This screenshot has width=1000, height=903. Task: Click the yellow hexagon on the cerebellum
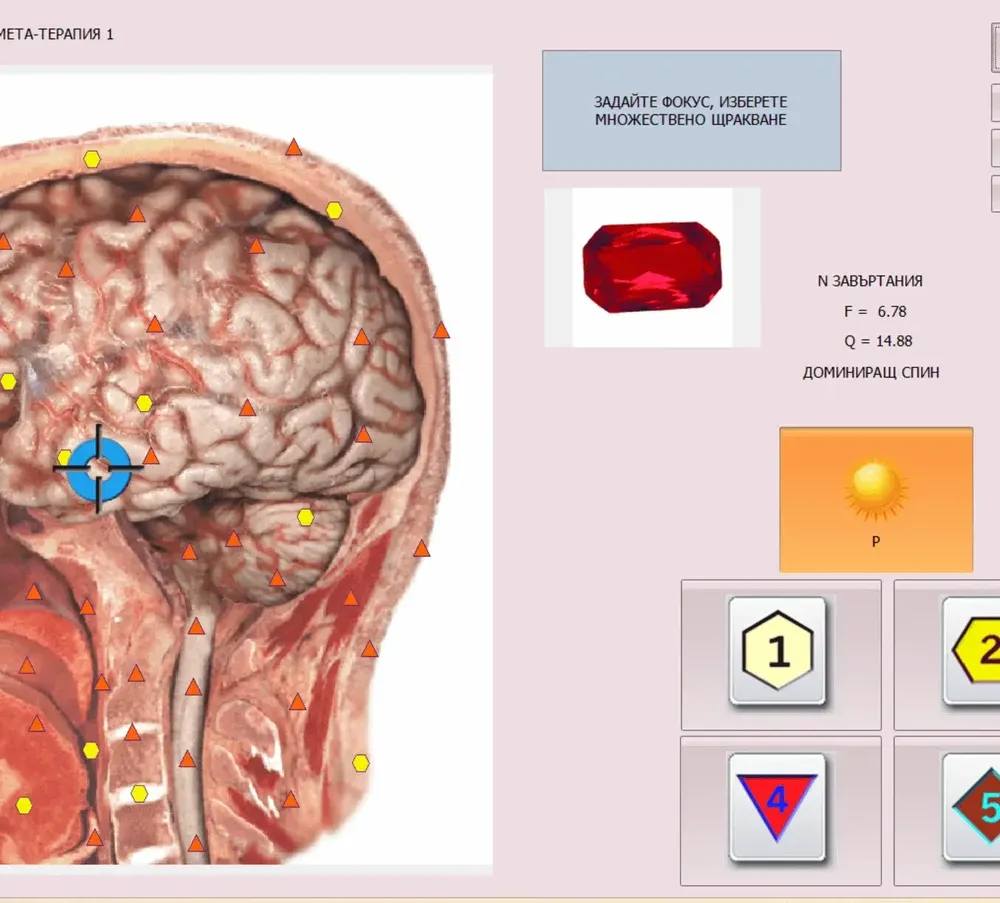point(305,517)
